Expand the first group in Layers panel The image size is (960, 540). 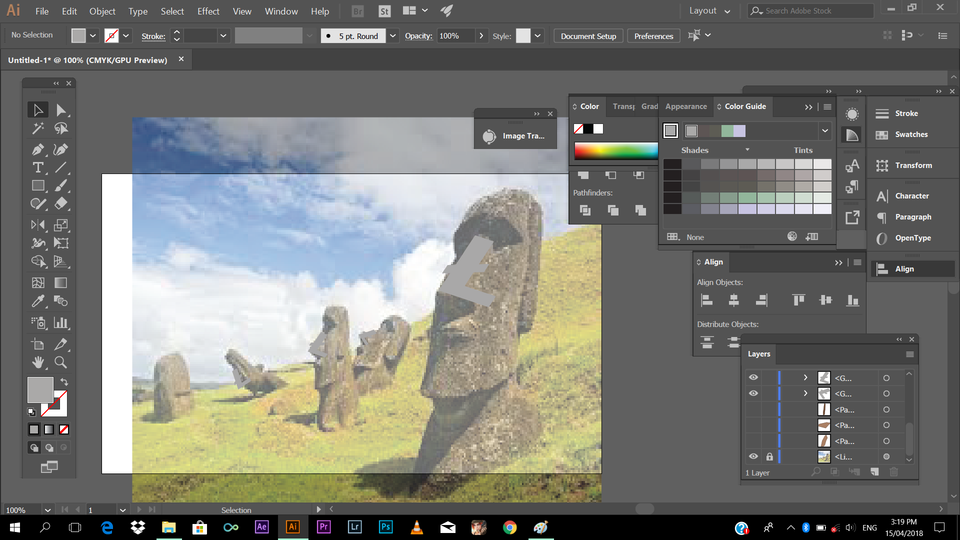point(805,378)
